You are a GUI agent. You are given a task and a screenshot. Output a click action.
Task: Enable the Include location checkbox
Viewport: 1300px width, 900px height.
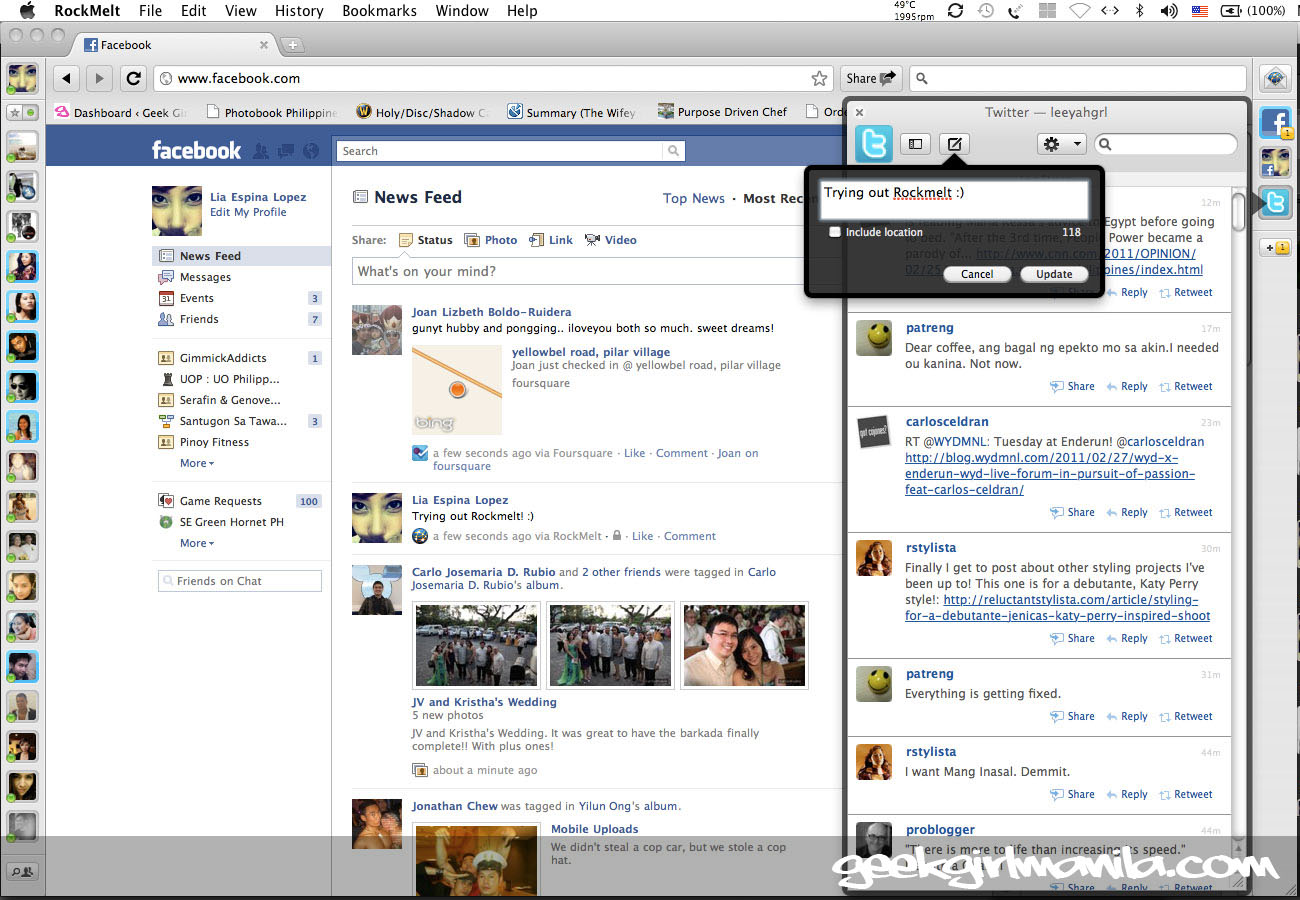click(835, 232)
